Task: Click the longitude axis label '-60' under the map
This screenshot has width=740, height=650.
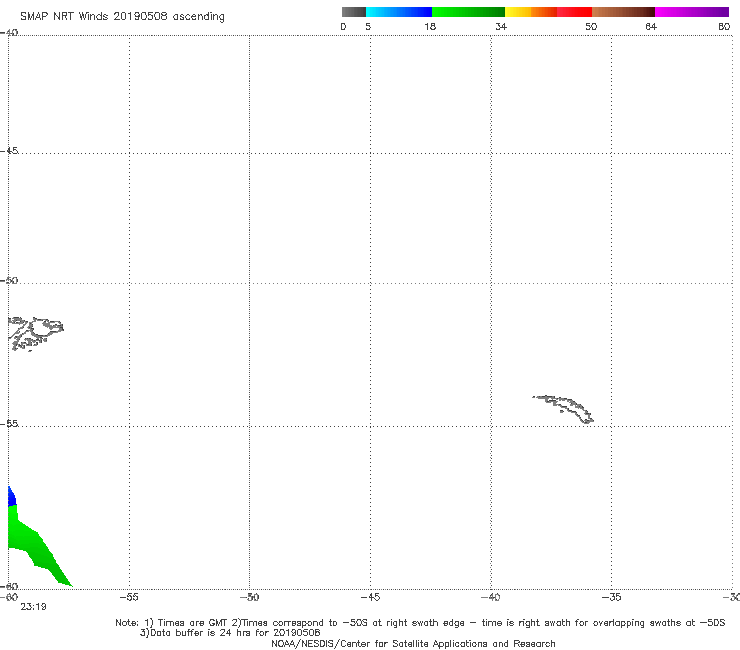Action: click(x=8, y=597)
